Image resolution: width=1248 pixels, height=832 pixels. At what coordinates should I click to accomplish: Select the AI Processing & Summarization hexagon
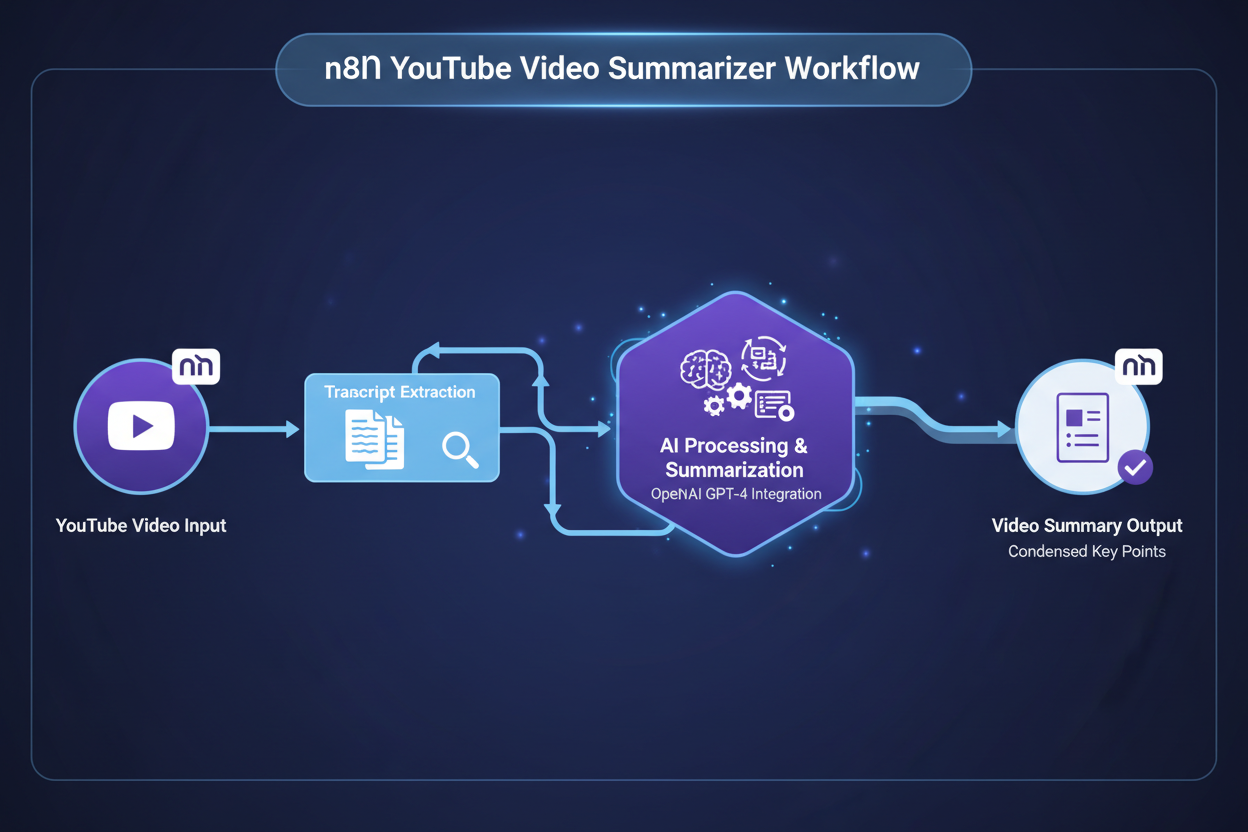coord(736,424)
